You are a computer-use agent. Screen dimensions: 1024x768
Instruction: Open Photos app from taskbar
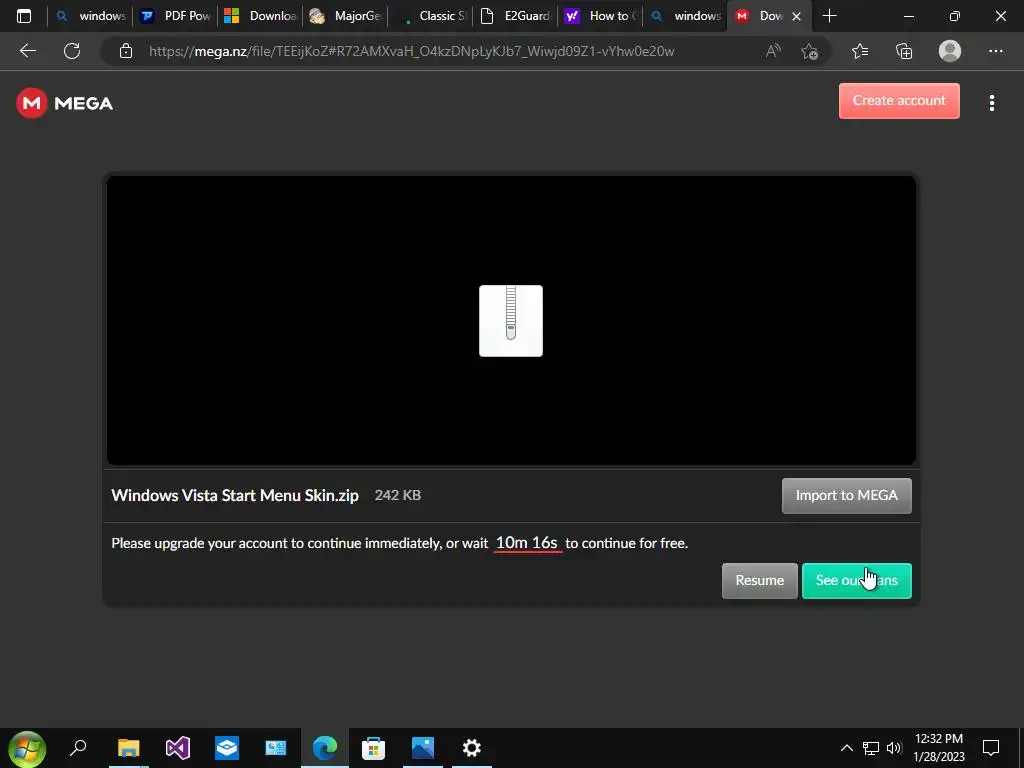click(x=423, y=748)
